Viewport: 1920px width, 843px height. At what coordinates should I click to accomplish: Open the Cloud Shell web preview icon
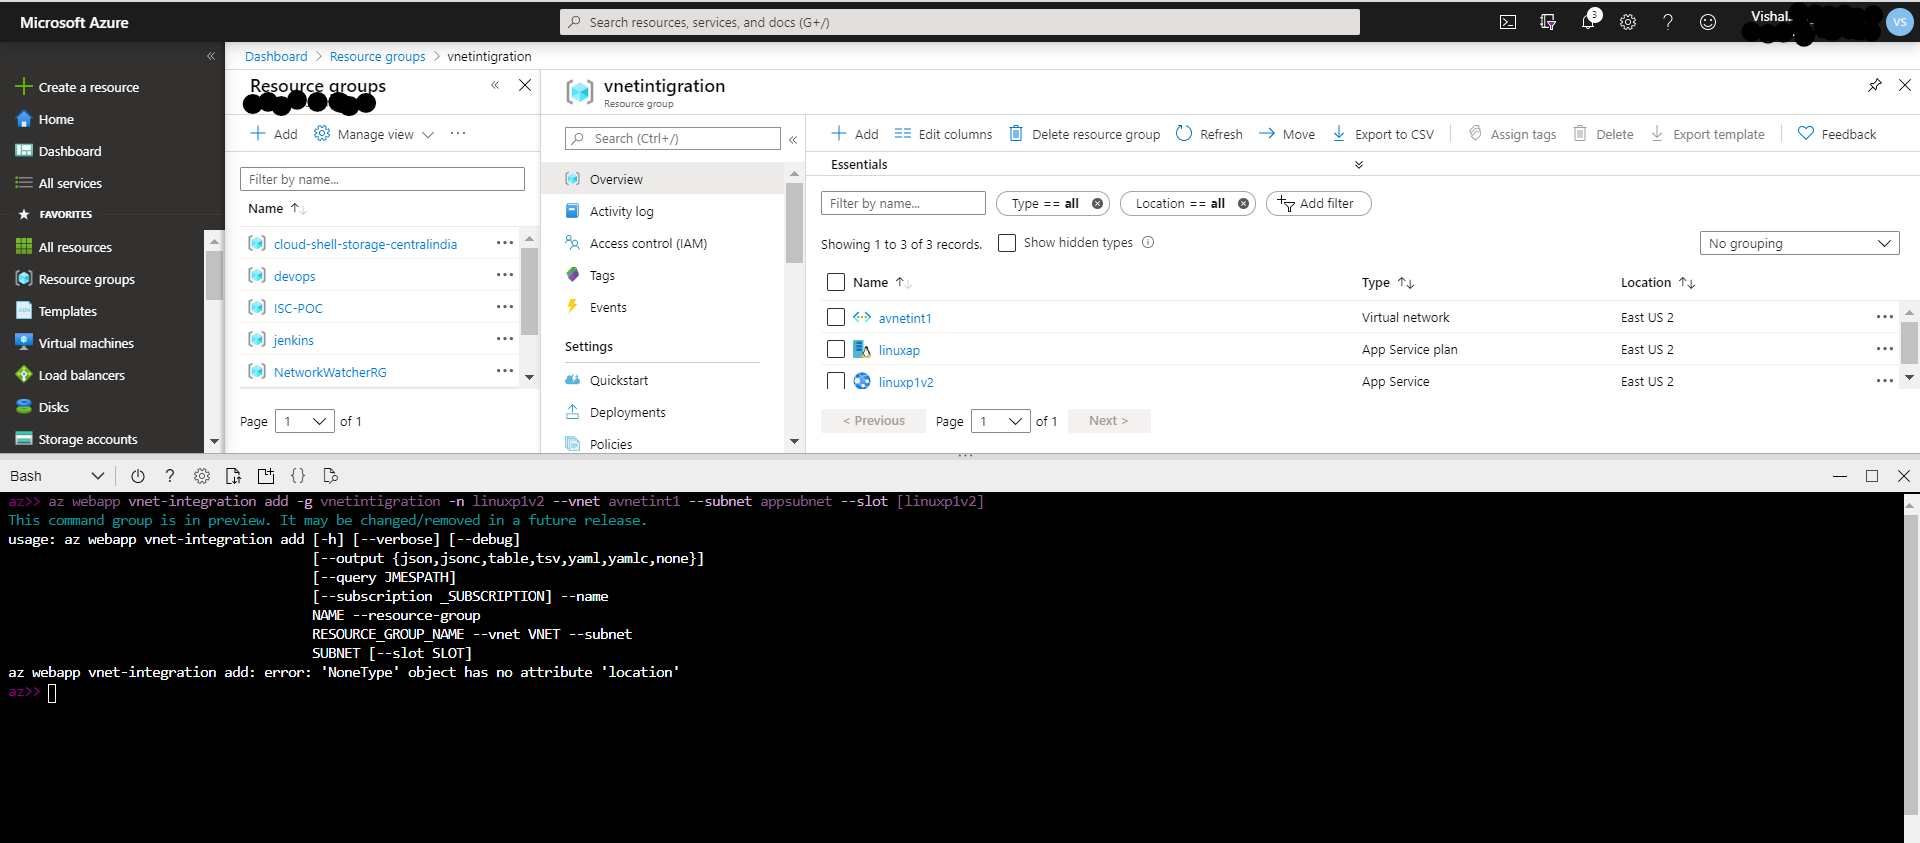[x=330, y=476]
